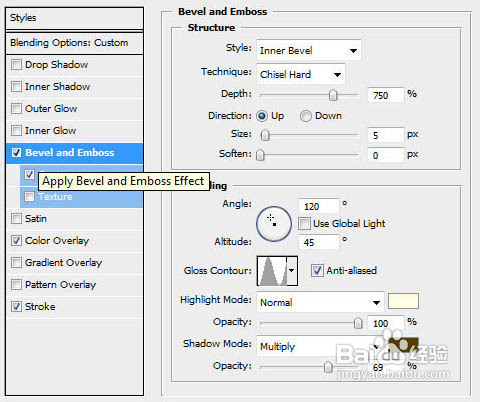Click the Size value input field
The image size is (480, 402).
[385, 135]
